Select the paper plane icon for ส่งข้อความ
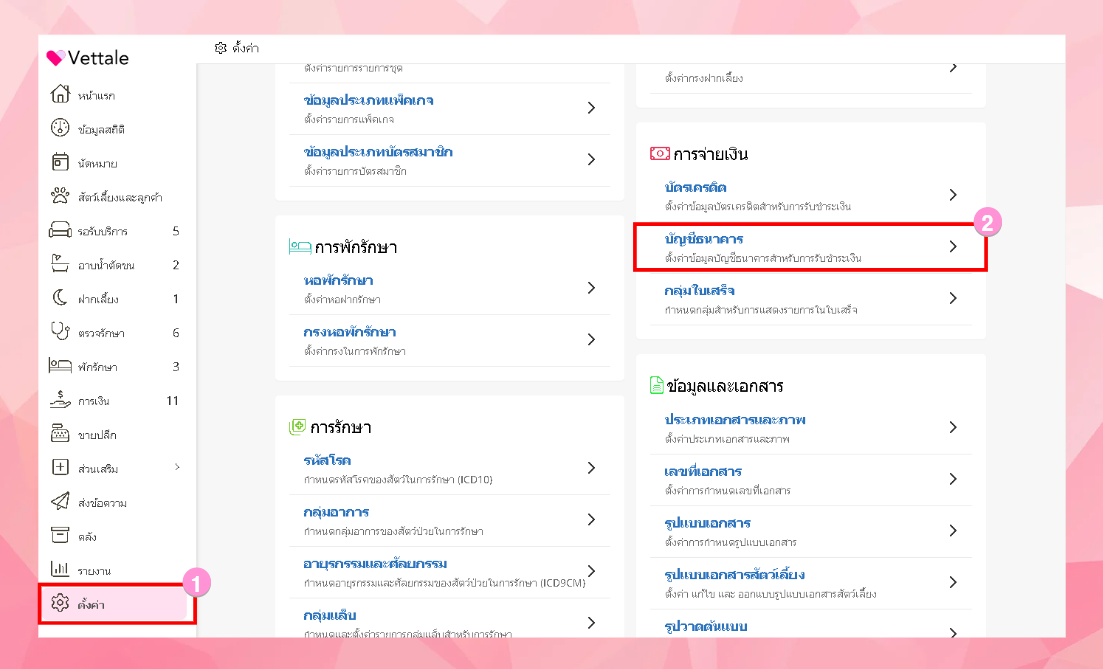 [60, 502]
